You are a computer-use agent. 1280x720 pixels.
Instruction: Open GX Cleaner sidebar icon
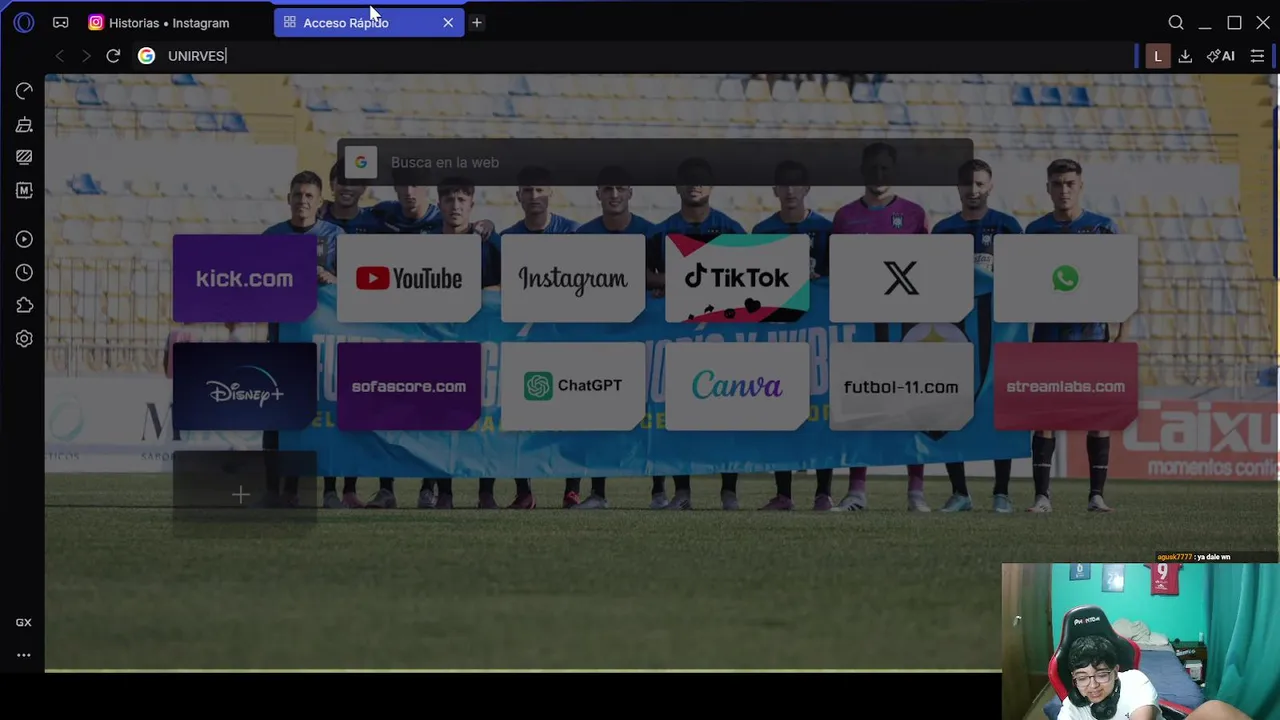[x=24, y=124]
